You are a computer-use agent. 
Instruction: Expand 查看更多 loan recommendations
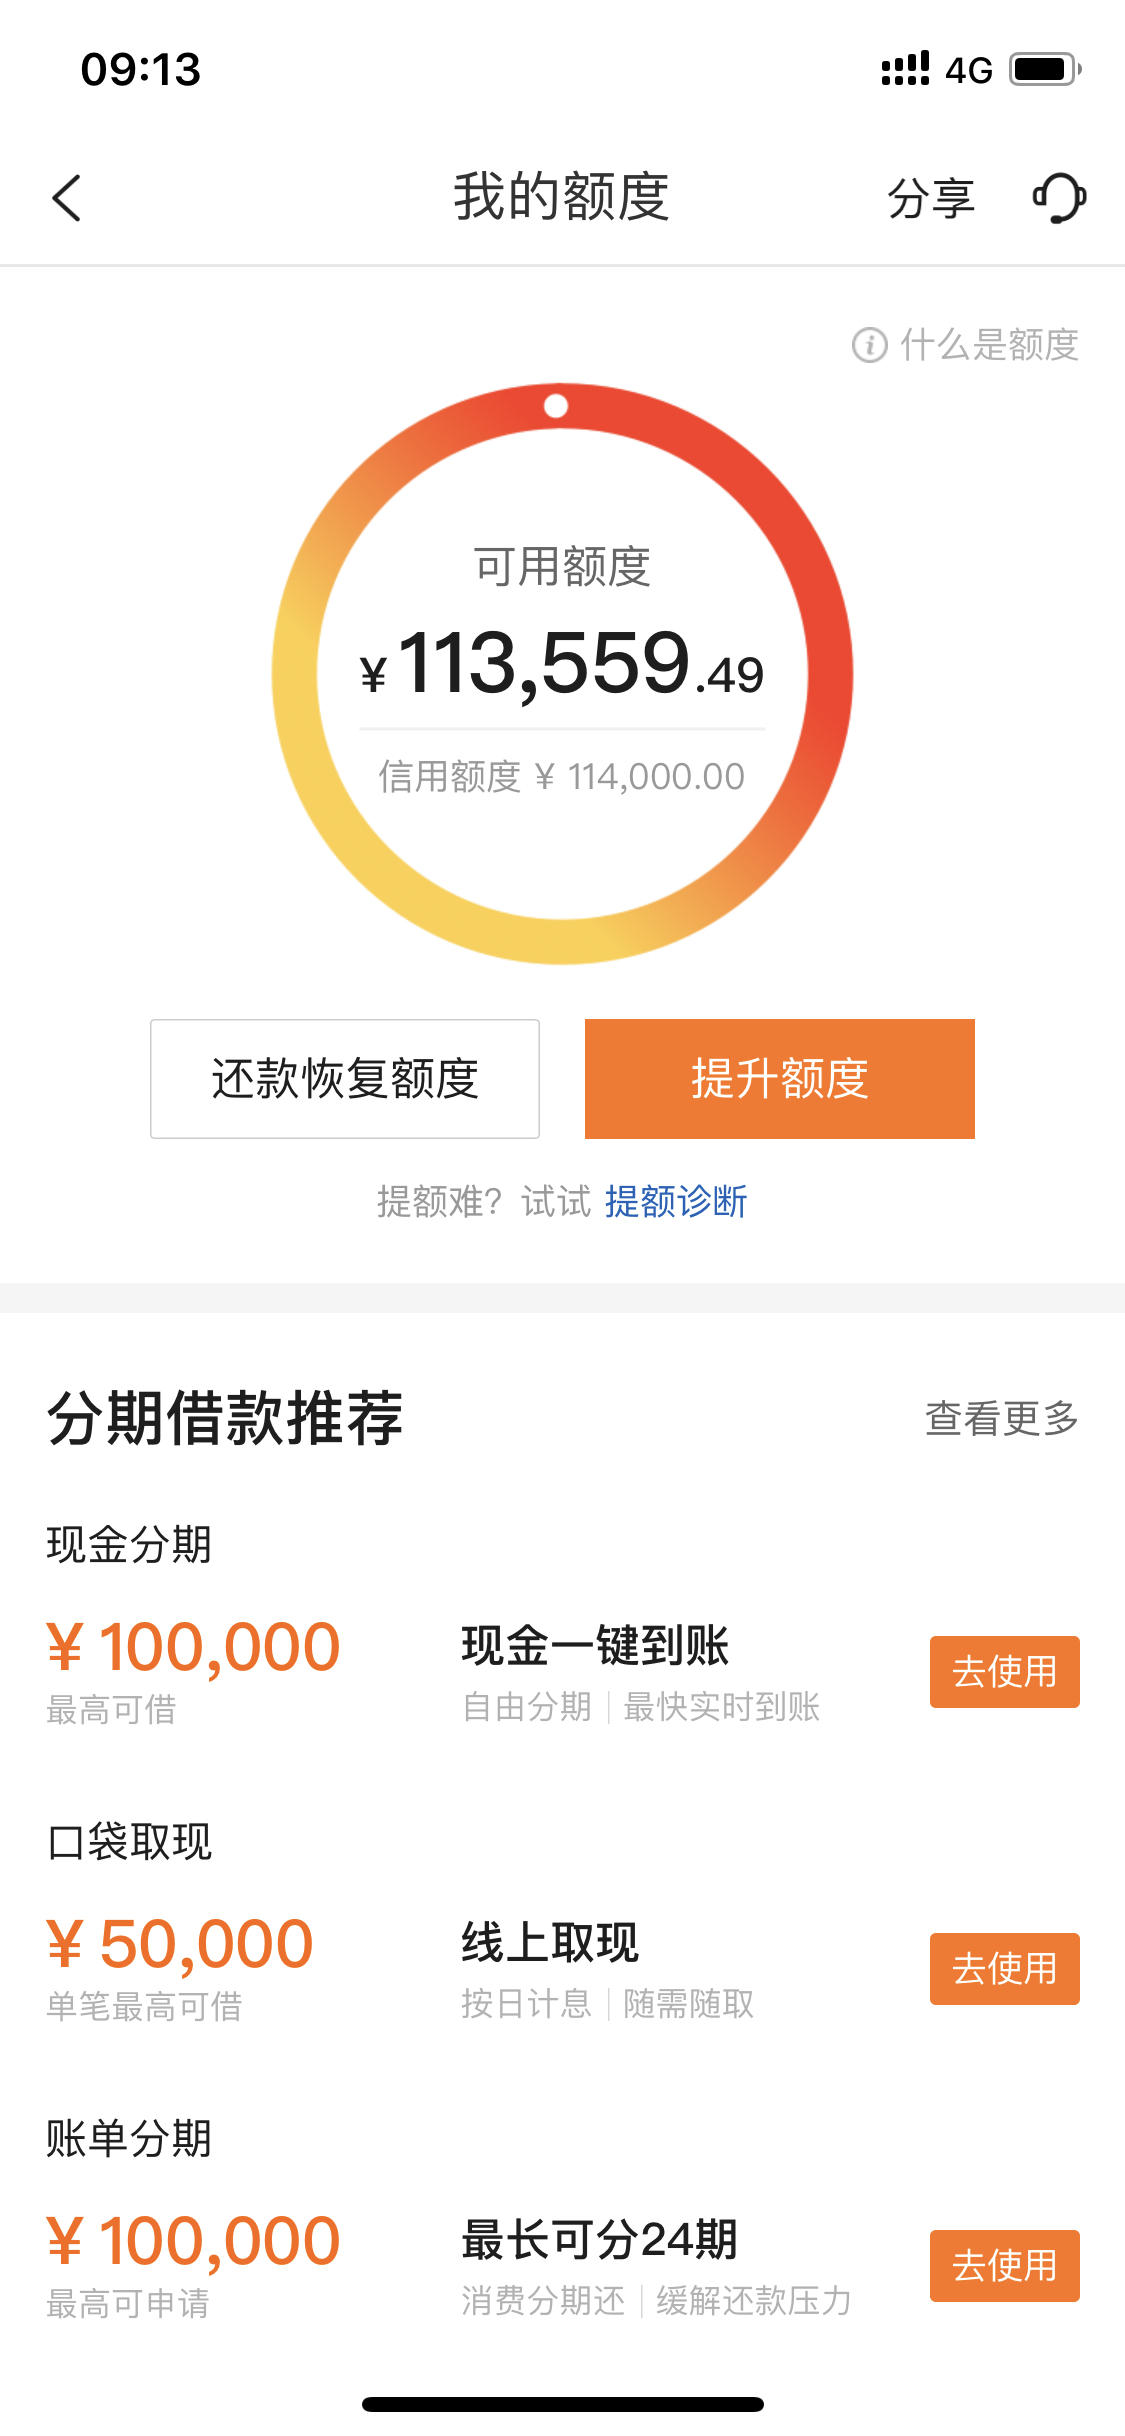tap(1002, 1418)
